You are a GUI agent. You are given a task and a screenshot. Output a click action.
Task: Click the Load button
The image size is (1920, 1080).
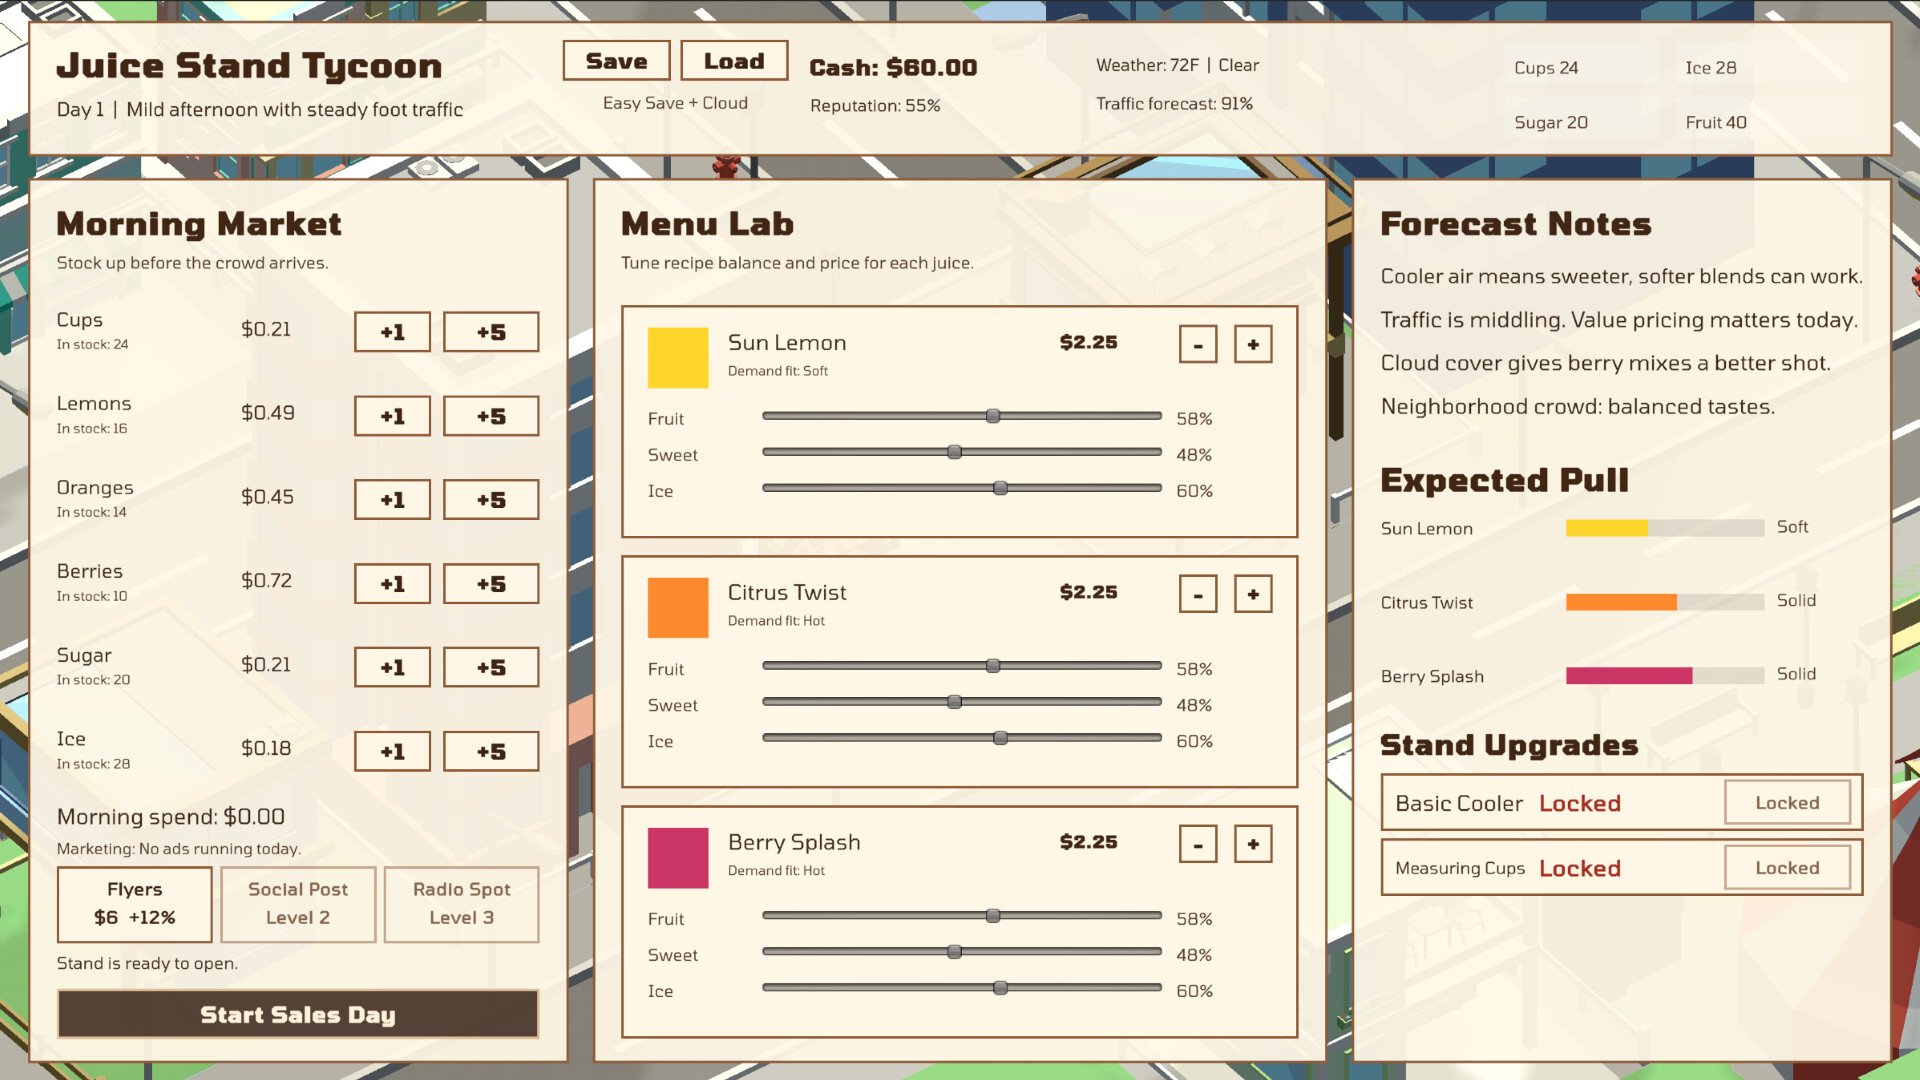click(734, 61)
